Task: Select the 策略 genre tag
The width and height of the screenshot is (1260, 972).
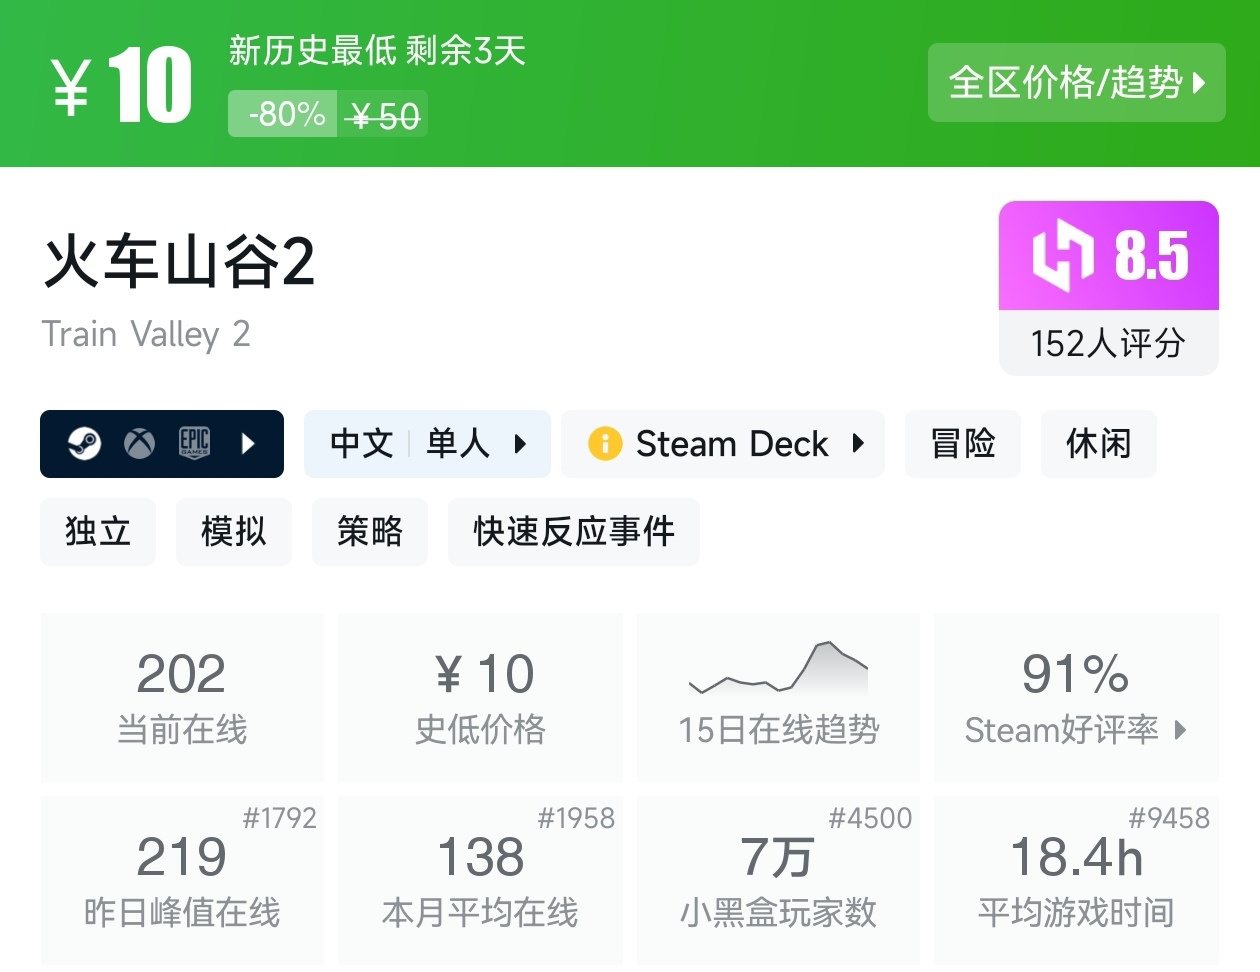Action: 370,531
